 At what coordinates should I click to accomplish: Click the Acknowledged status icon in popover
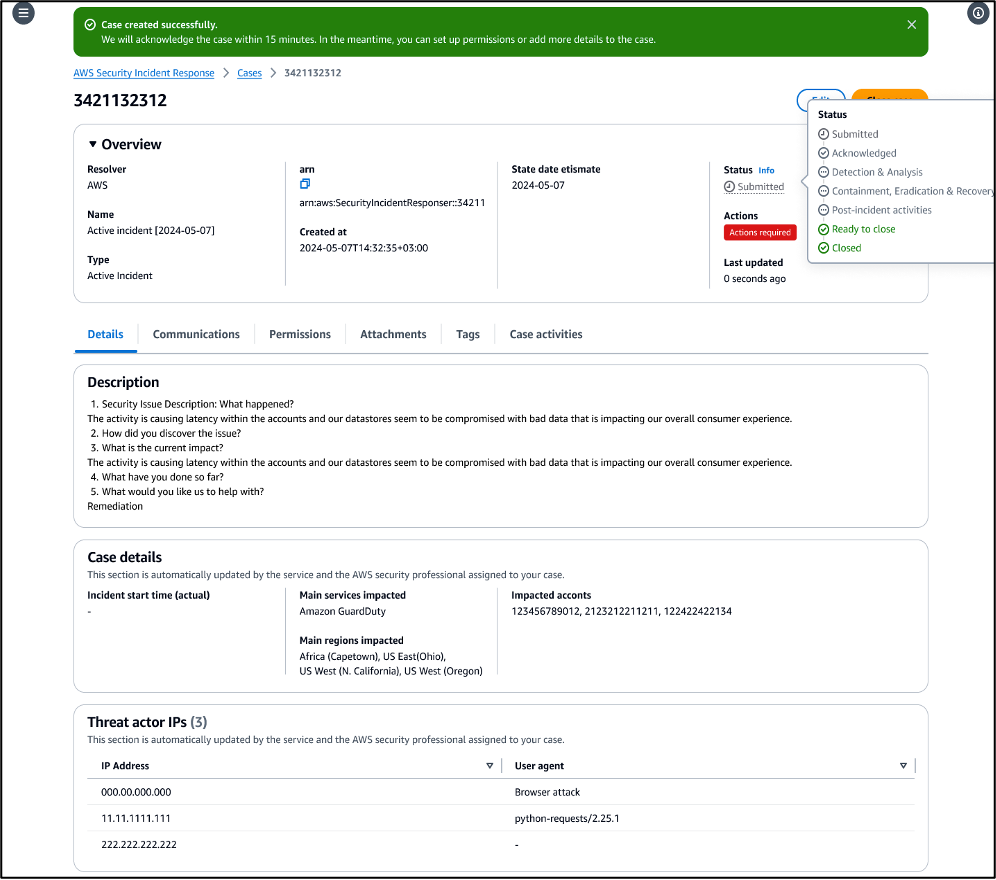click(x=823, y=153)
